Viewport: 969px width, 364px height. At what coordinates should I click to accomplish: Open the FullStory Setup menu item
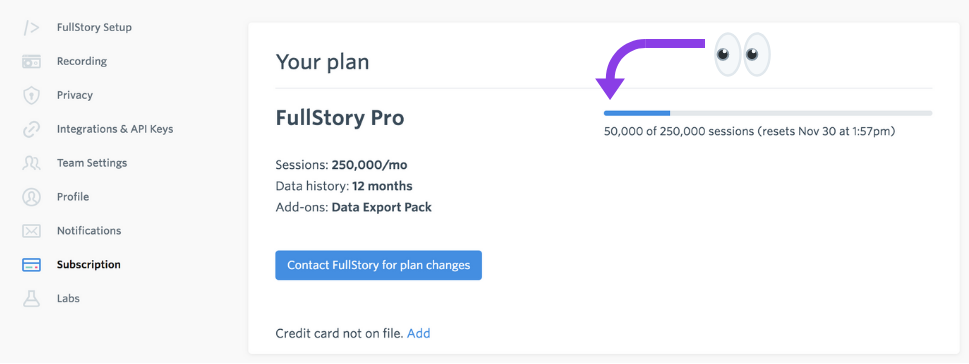[94, 27]
